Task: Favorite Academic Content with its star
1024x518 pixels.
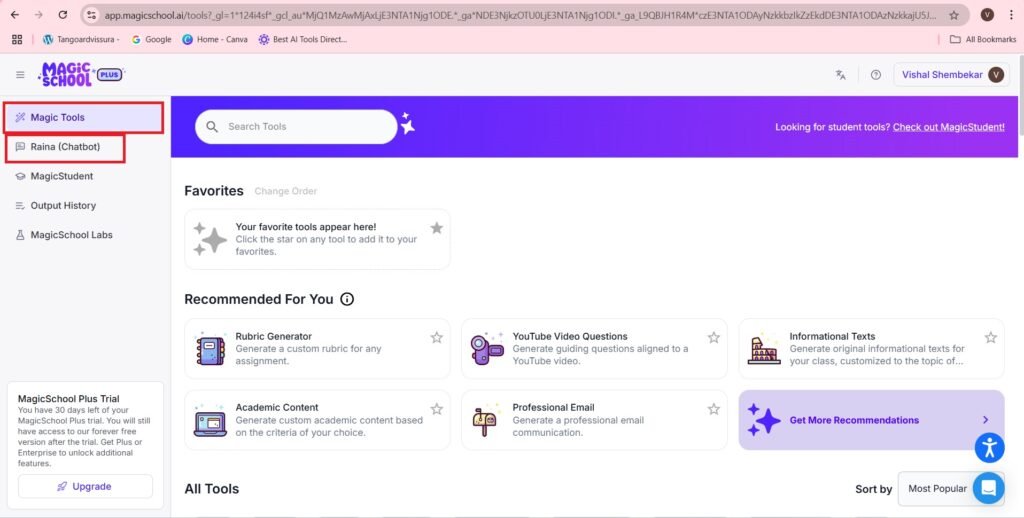Action: point(437,410)
